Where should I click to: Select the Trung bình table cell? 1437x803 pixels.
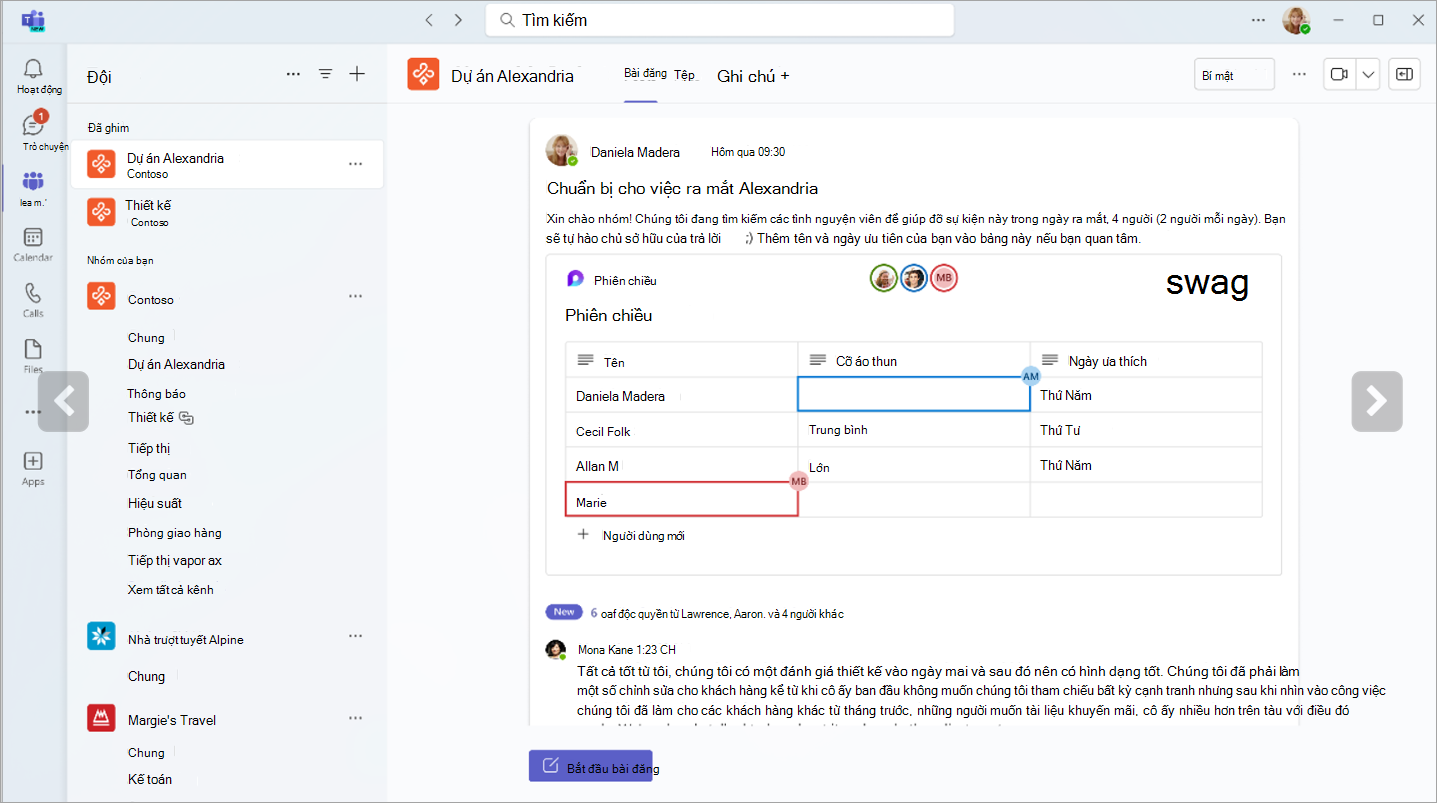(x=914, y=430)
